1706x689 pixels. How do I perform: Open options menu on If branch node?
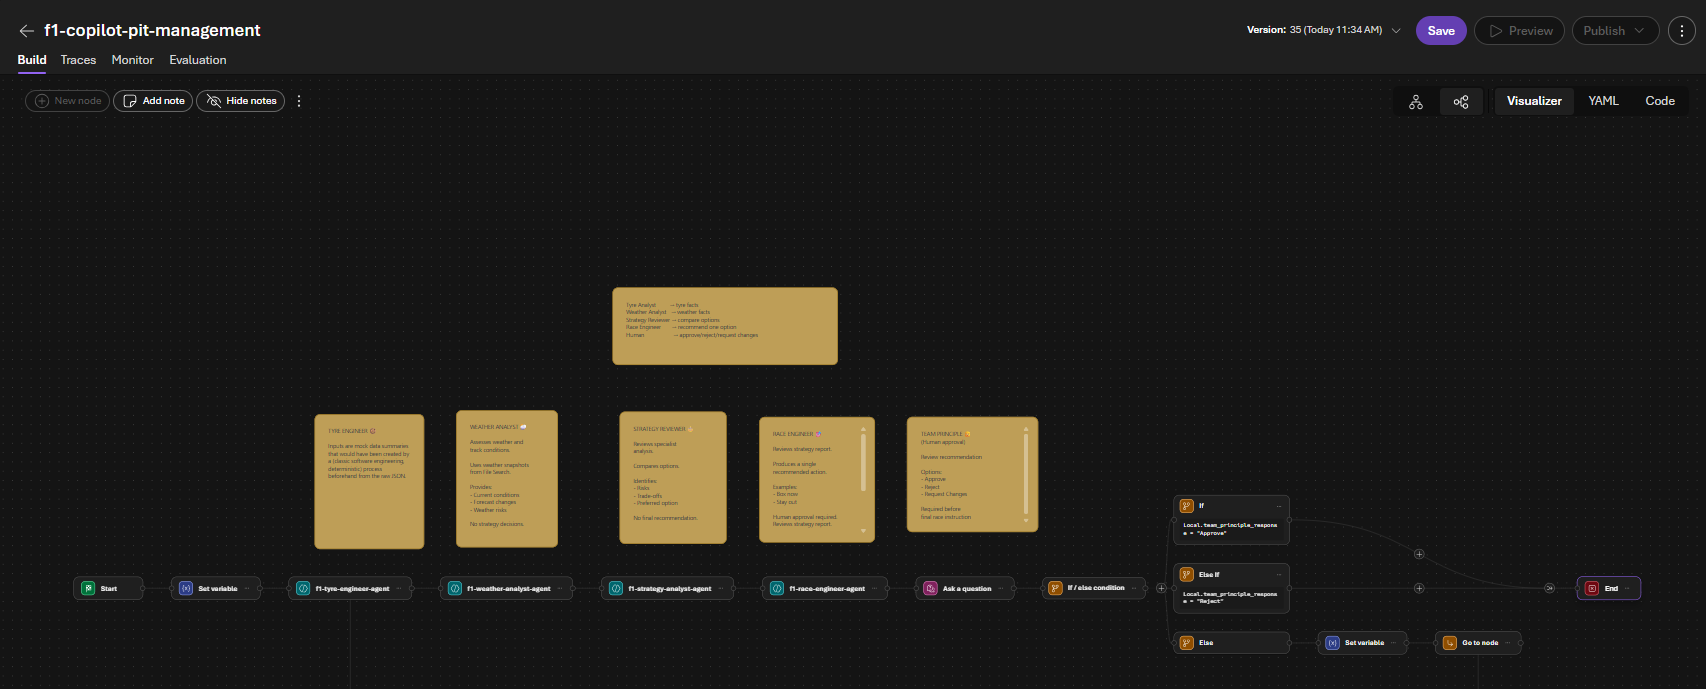(1278, 506)
